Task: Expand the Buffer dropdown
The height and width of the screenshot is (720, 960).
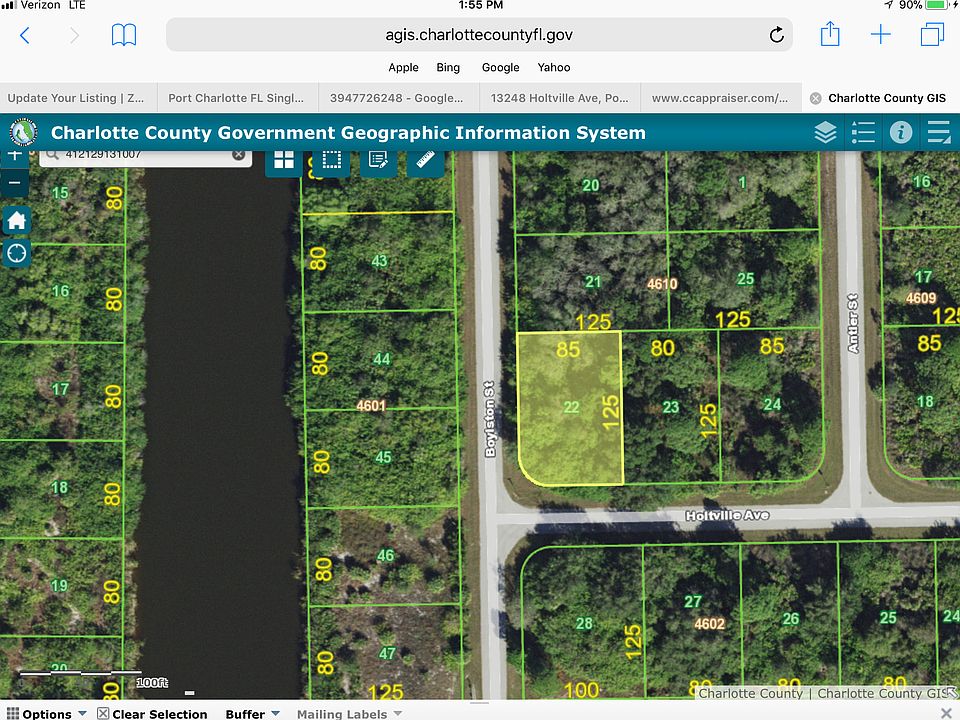Action: [x=252, y=713]
